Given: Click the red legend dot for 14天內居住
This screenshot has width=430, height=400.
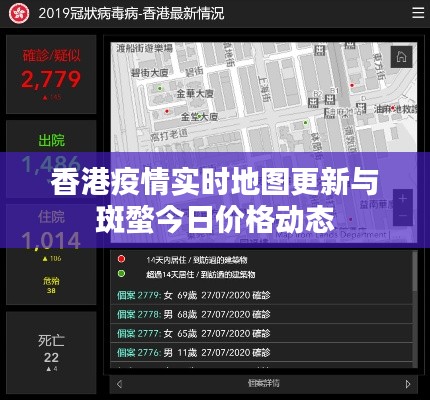Looking at the screenshot, I should coord(121,259).
